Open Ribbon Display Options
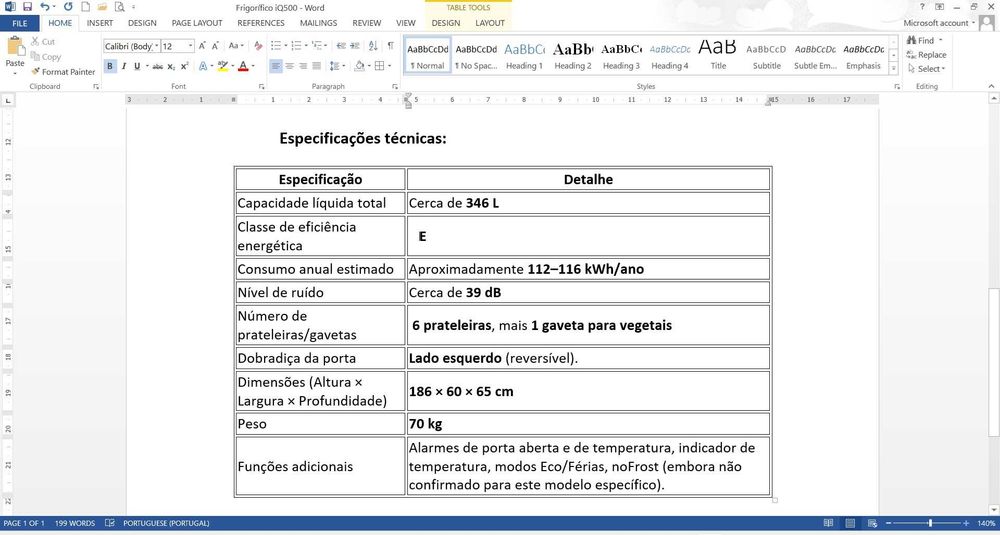This screenshot has width=1000, height=535. (939, 6)
